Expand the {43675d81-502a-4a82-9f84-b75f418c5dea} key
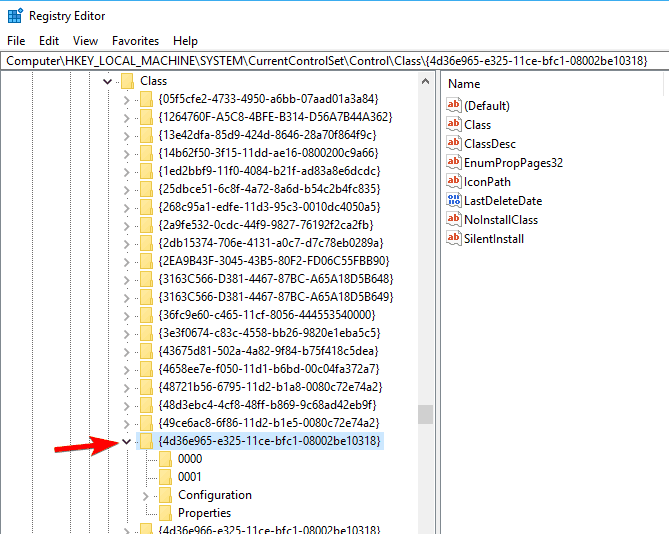The width and height of the screenshot is (669, 534). point(127,352)
